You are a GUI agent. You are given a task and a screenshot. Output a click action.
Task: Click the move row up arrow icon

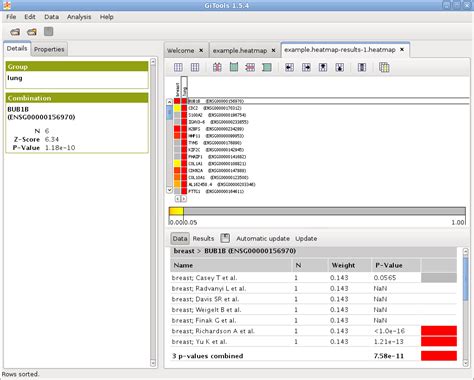click(323, 68)
